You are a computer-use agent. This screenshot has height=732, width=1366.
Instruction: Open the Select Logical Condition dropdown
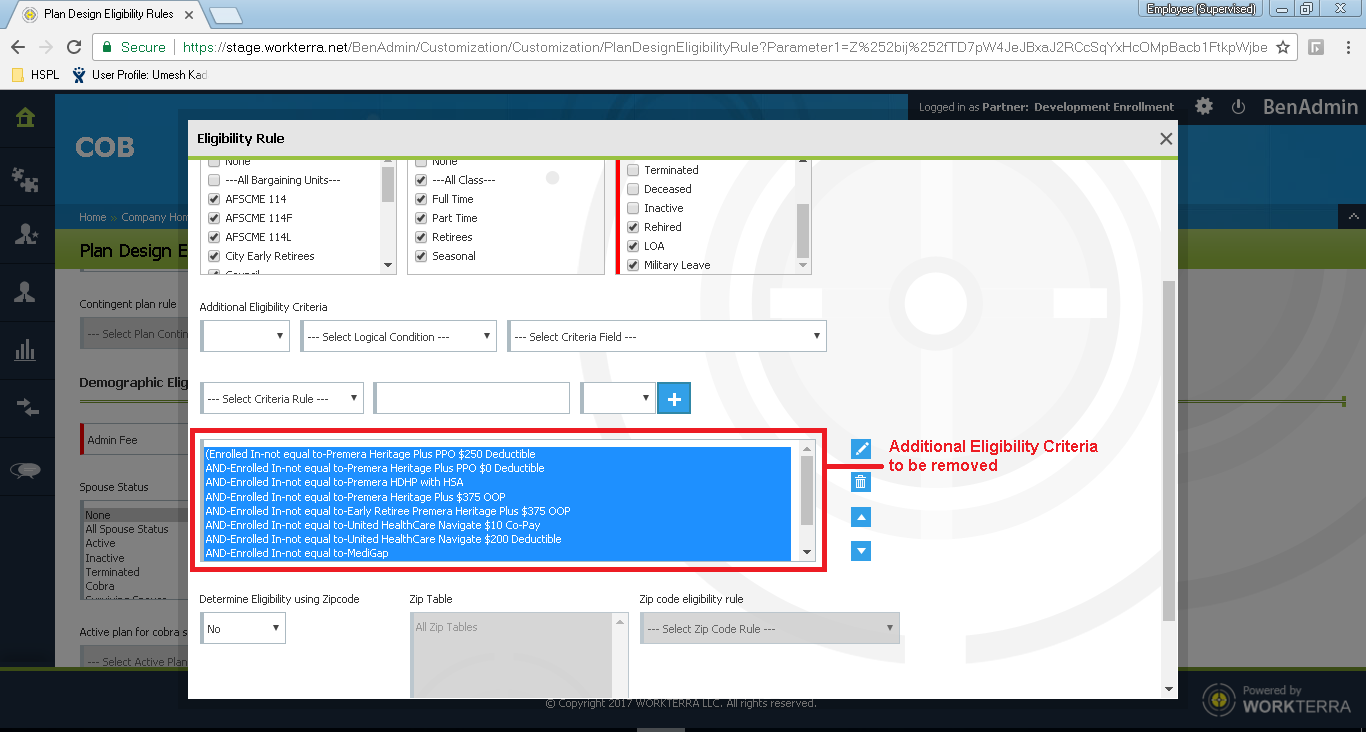(399, 336)
